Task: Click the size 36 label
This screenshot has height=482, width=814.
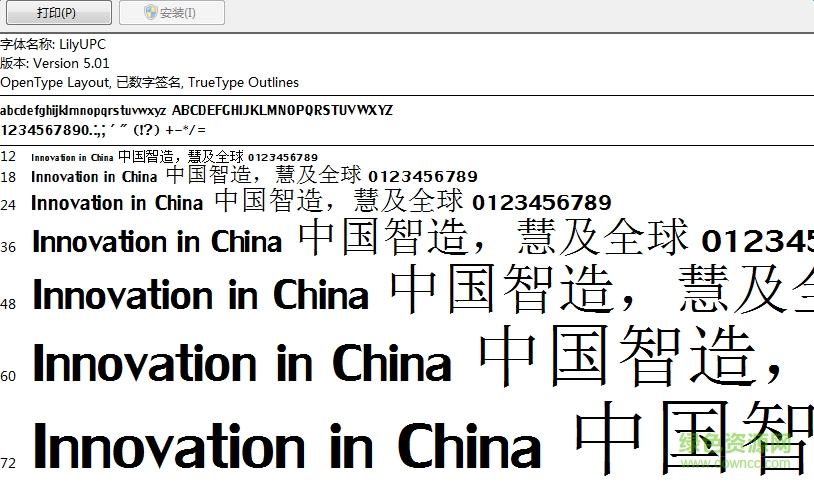Action: tap(8, 247)
